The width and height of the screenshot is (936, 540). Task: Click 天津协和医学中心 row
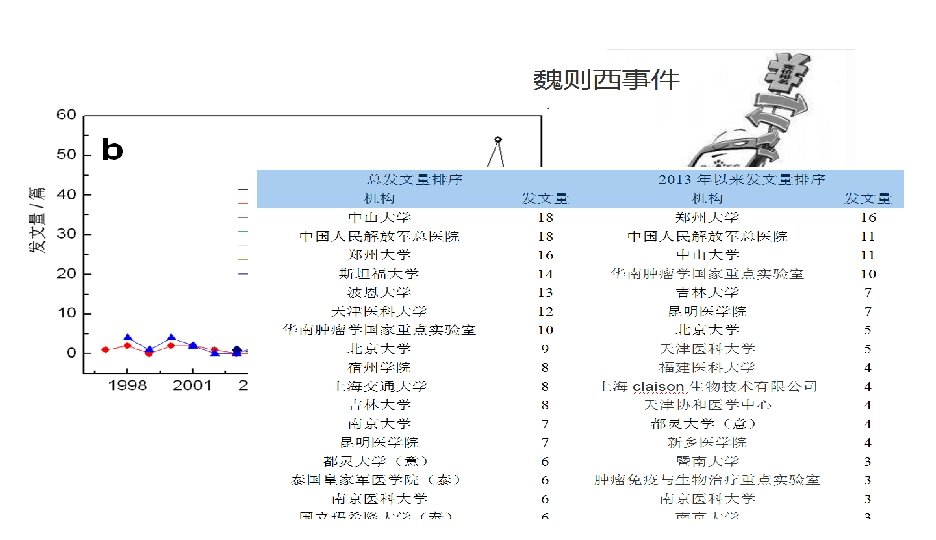[x=708, y=405]
